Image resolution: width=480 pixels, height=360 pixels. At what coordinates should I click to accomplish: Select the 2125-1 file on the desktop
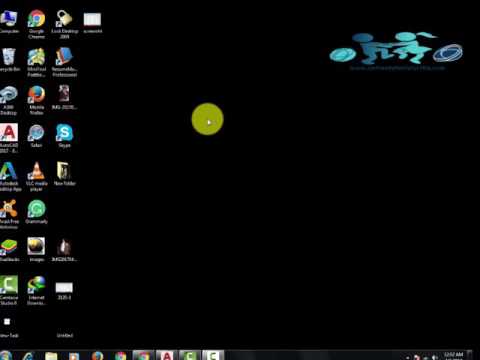(64, 290)
